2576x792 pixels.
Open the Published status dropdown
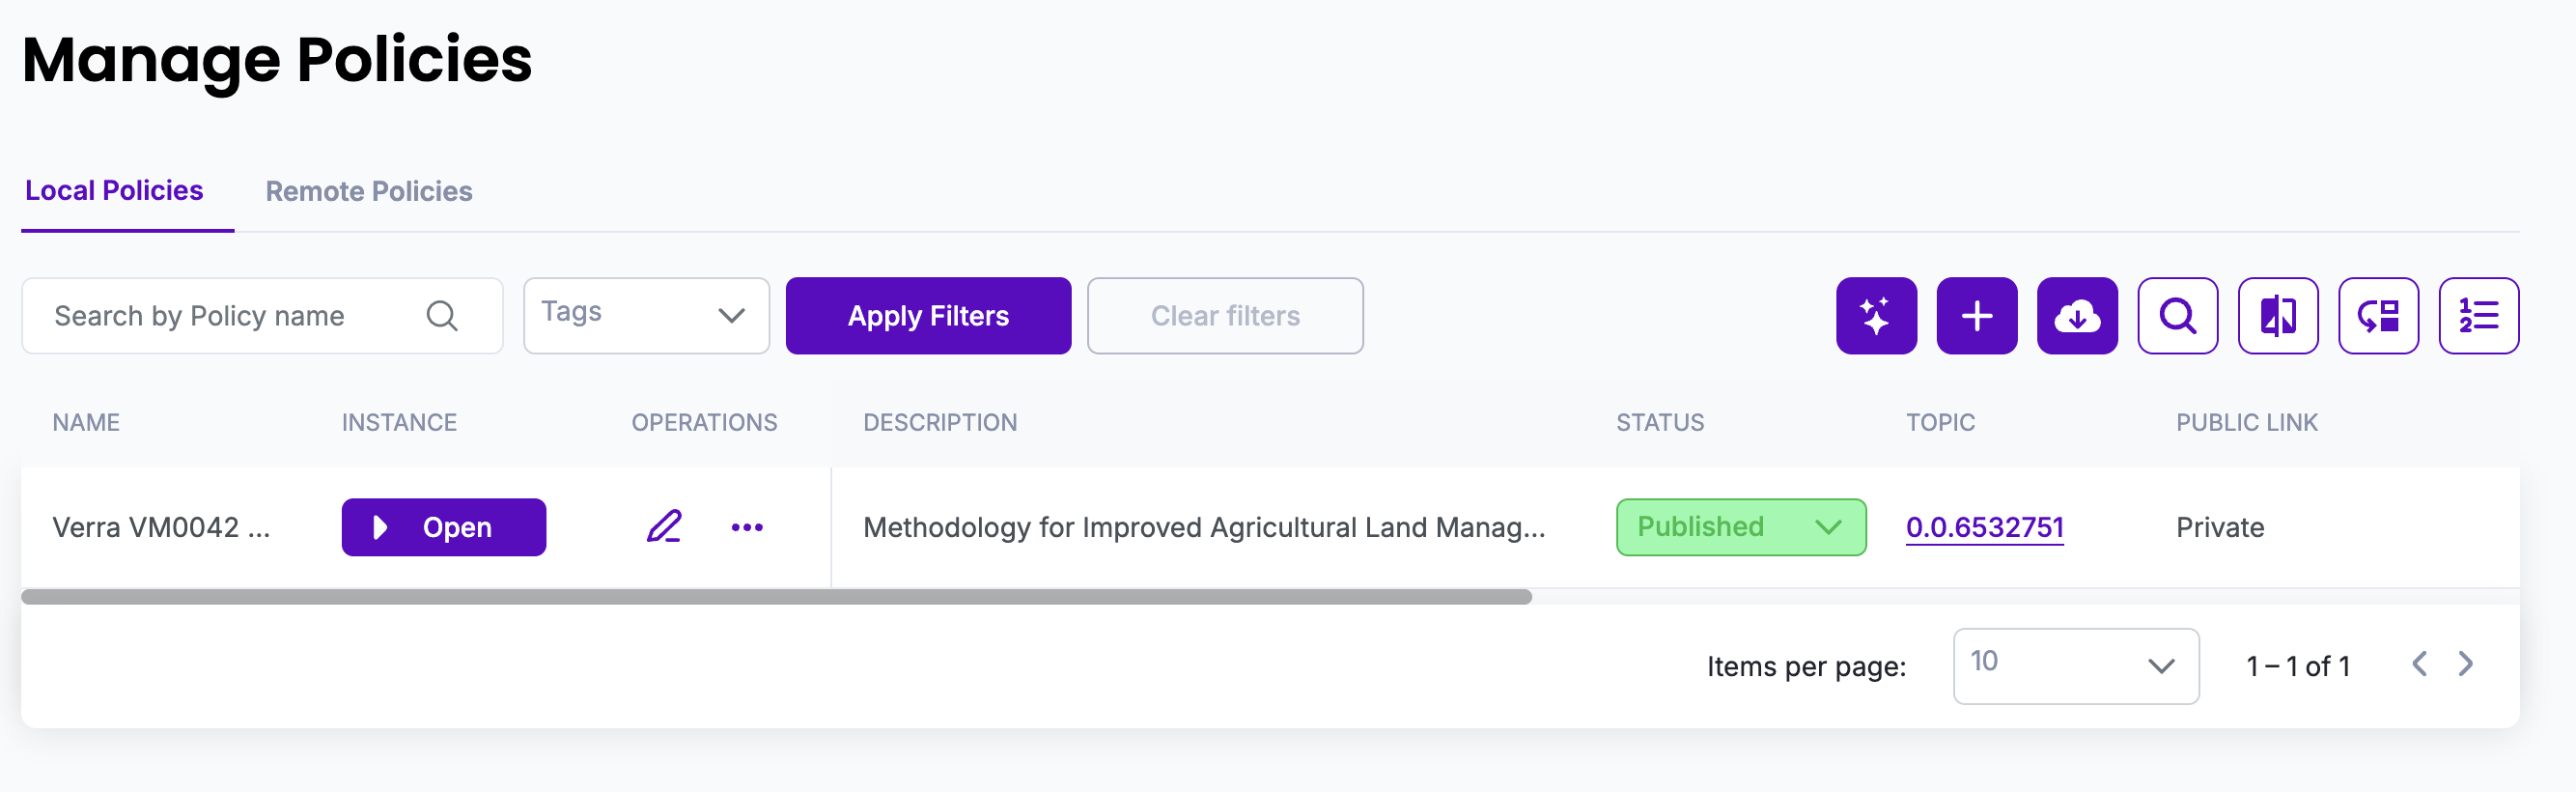pos(1740,527)
